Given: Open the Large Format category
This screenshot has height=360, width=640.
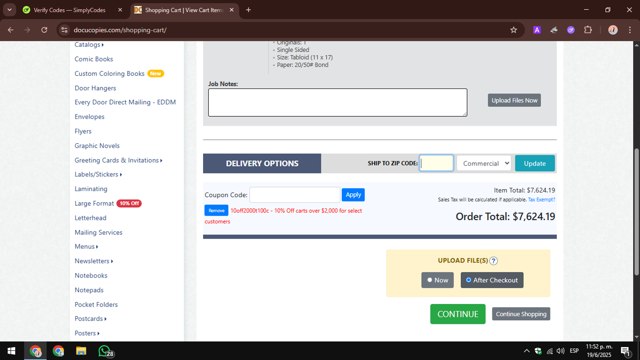Looking at the screenshot, I should [94, 203].
